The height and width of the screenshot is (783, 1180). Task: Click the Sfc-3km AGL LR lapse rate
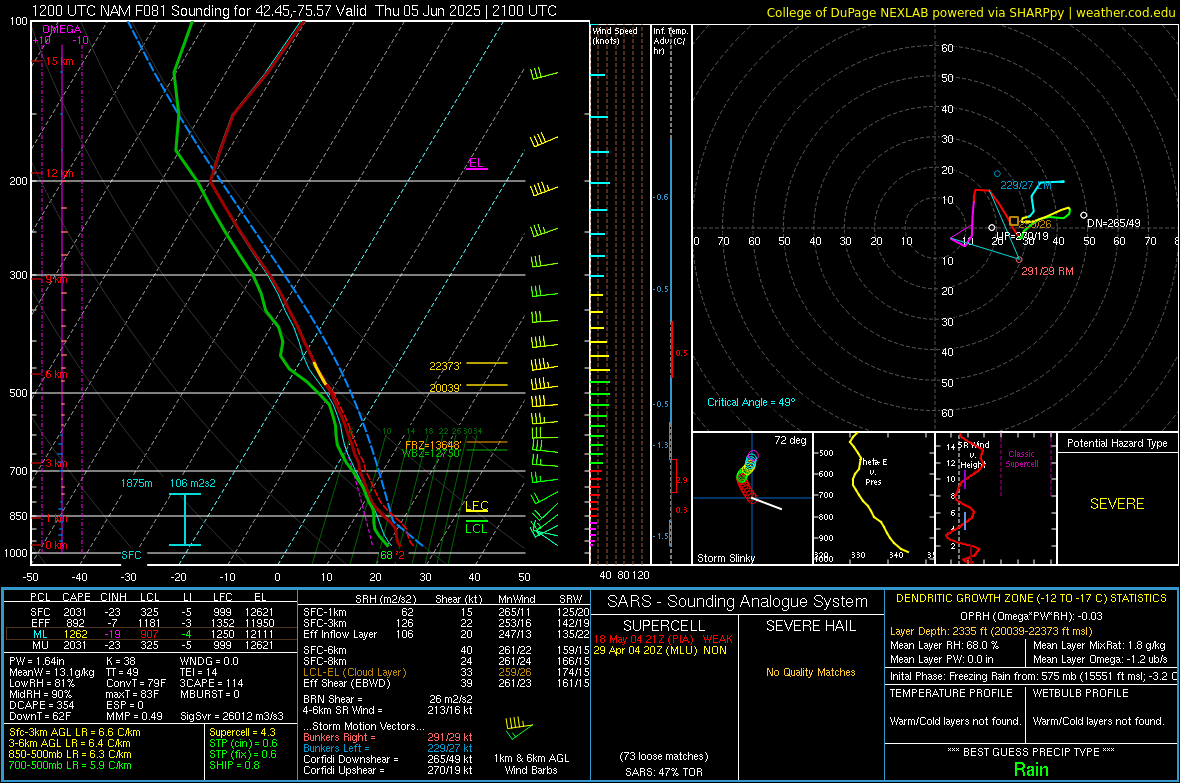coord(75,733)
